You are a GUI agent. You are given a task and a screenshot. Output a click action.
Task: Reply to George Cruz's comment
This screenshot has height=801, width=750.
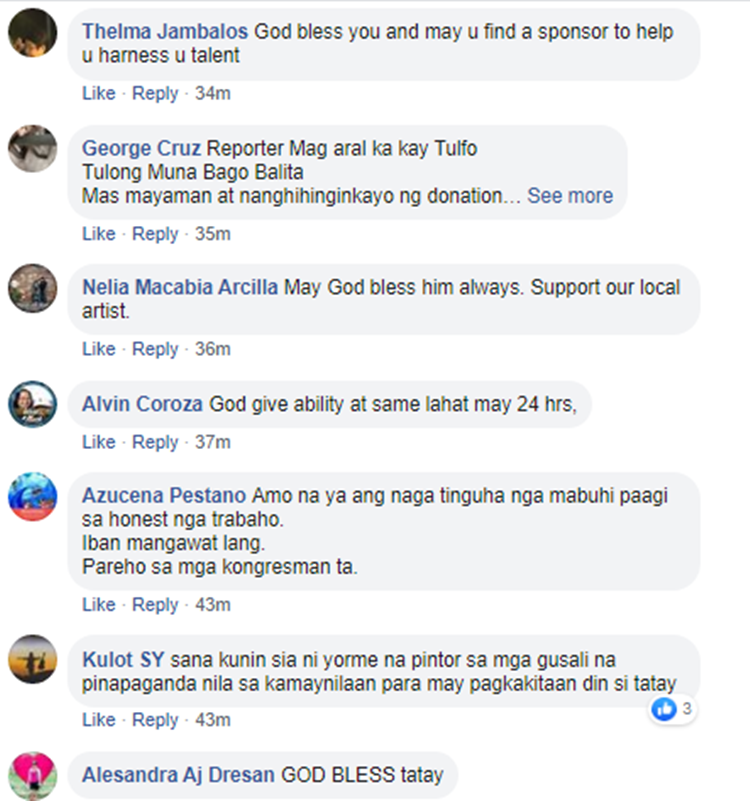pyautogui.click(x=155, y=234)
